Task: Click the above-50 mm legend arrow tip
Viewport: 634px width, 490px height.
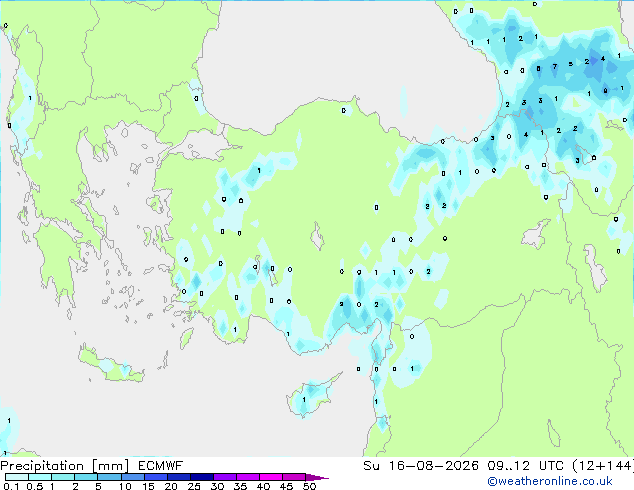Action: click(x=317, y=477)
